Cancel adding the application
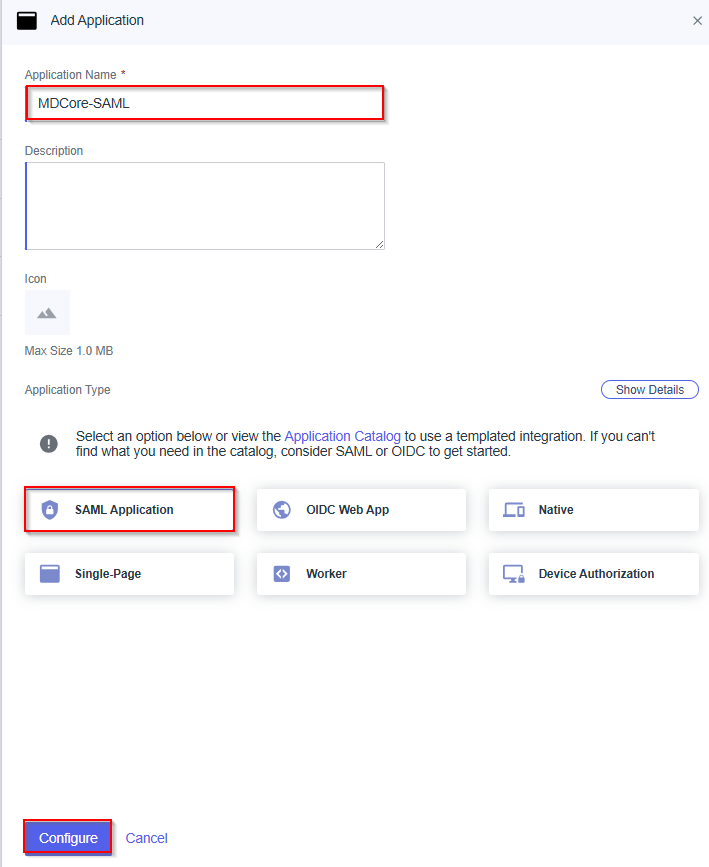 click(x=146, y=838)
